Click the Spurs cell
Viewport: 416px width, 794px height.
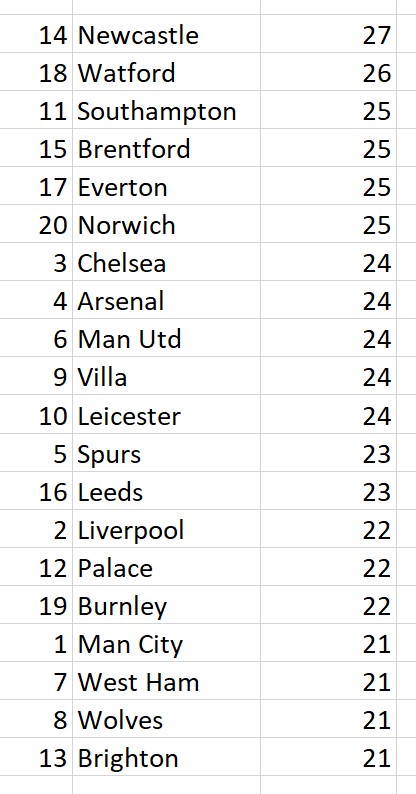coord(167,453)
